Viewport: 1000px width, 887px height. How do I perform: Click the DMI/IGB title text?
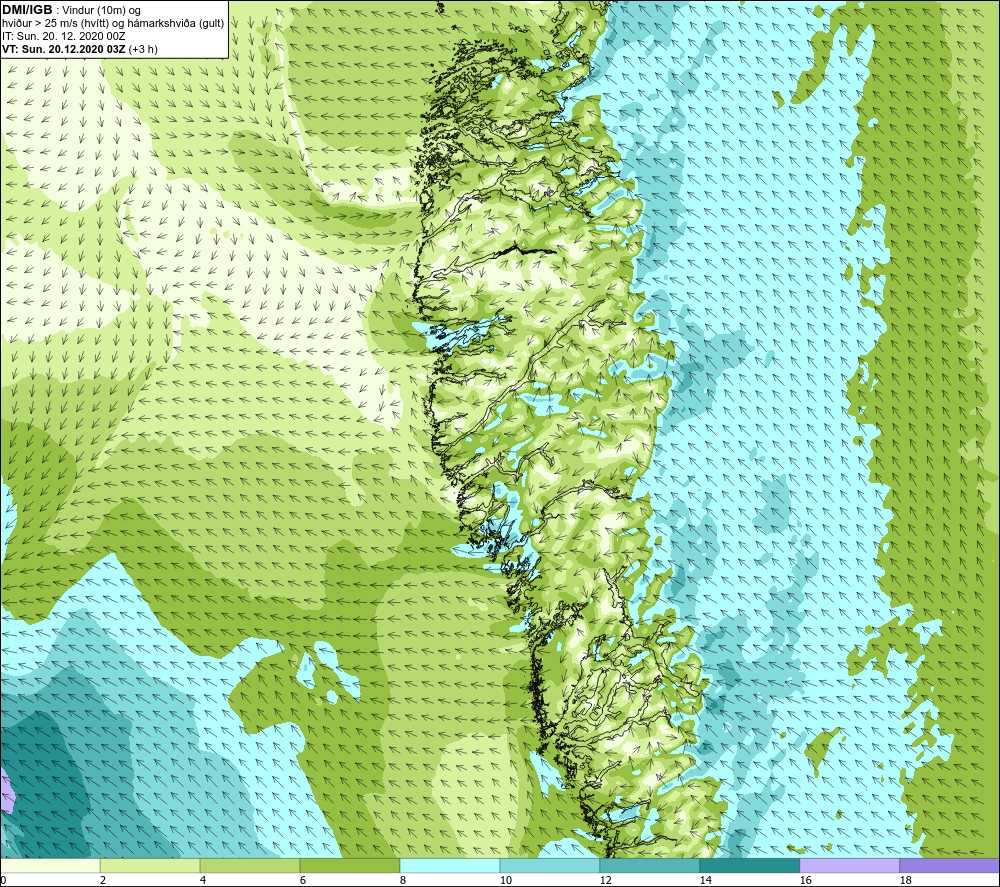(x=27, y=10)
